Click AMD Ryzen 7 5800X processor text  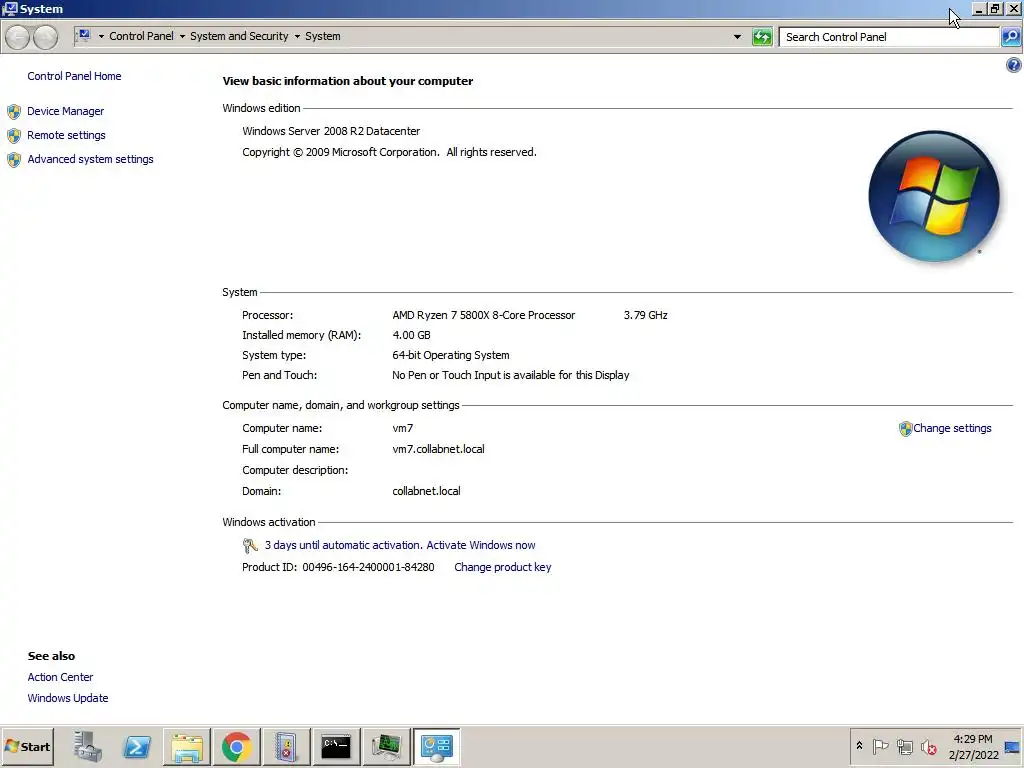point(483,315)
